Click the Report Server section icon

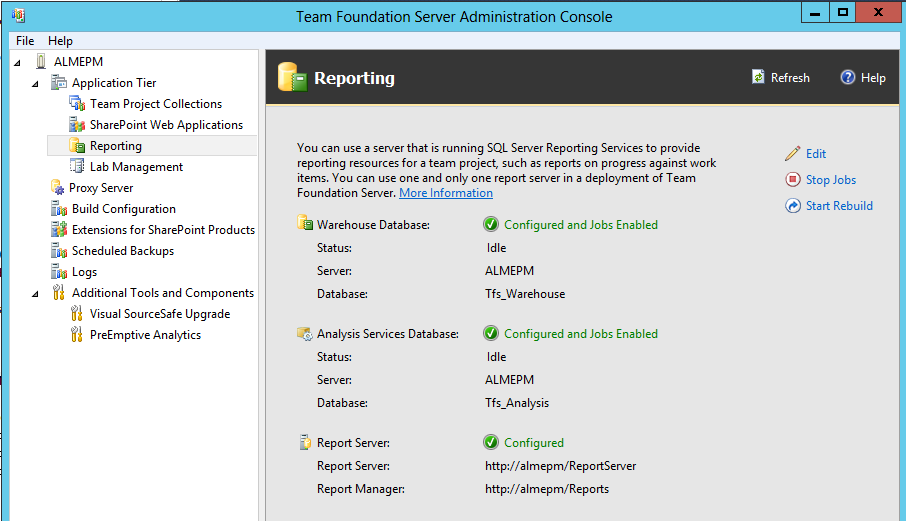305,442
